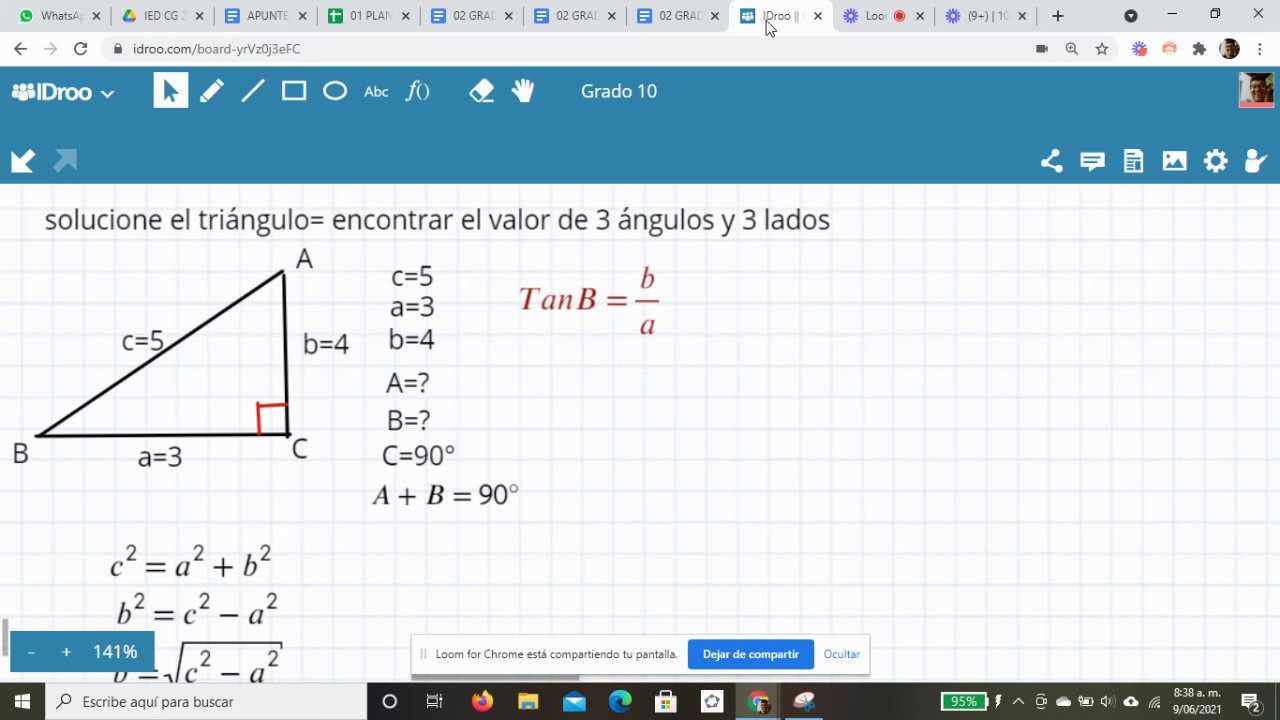Viewport: 1280px width, 720px height.
Task: Select the Abc text tool
Action: click(376, 92)
